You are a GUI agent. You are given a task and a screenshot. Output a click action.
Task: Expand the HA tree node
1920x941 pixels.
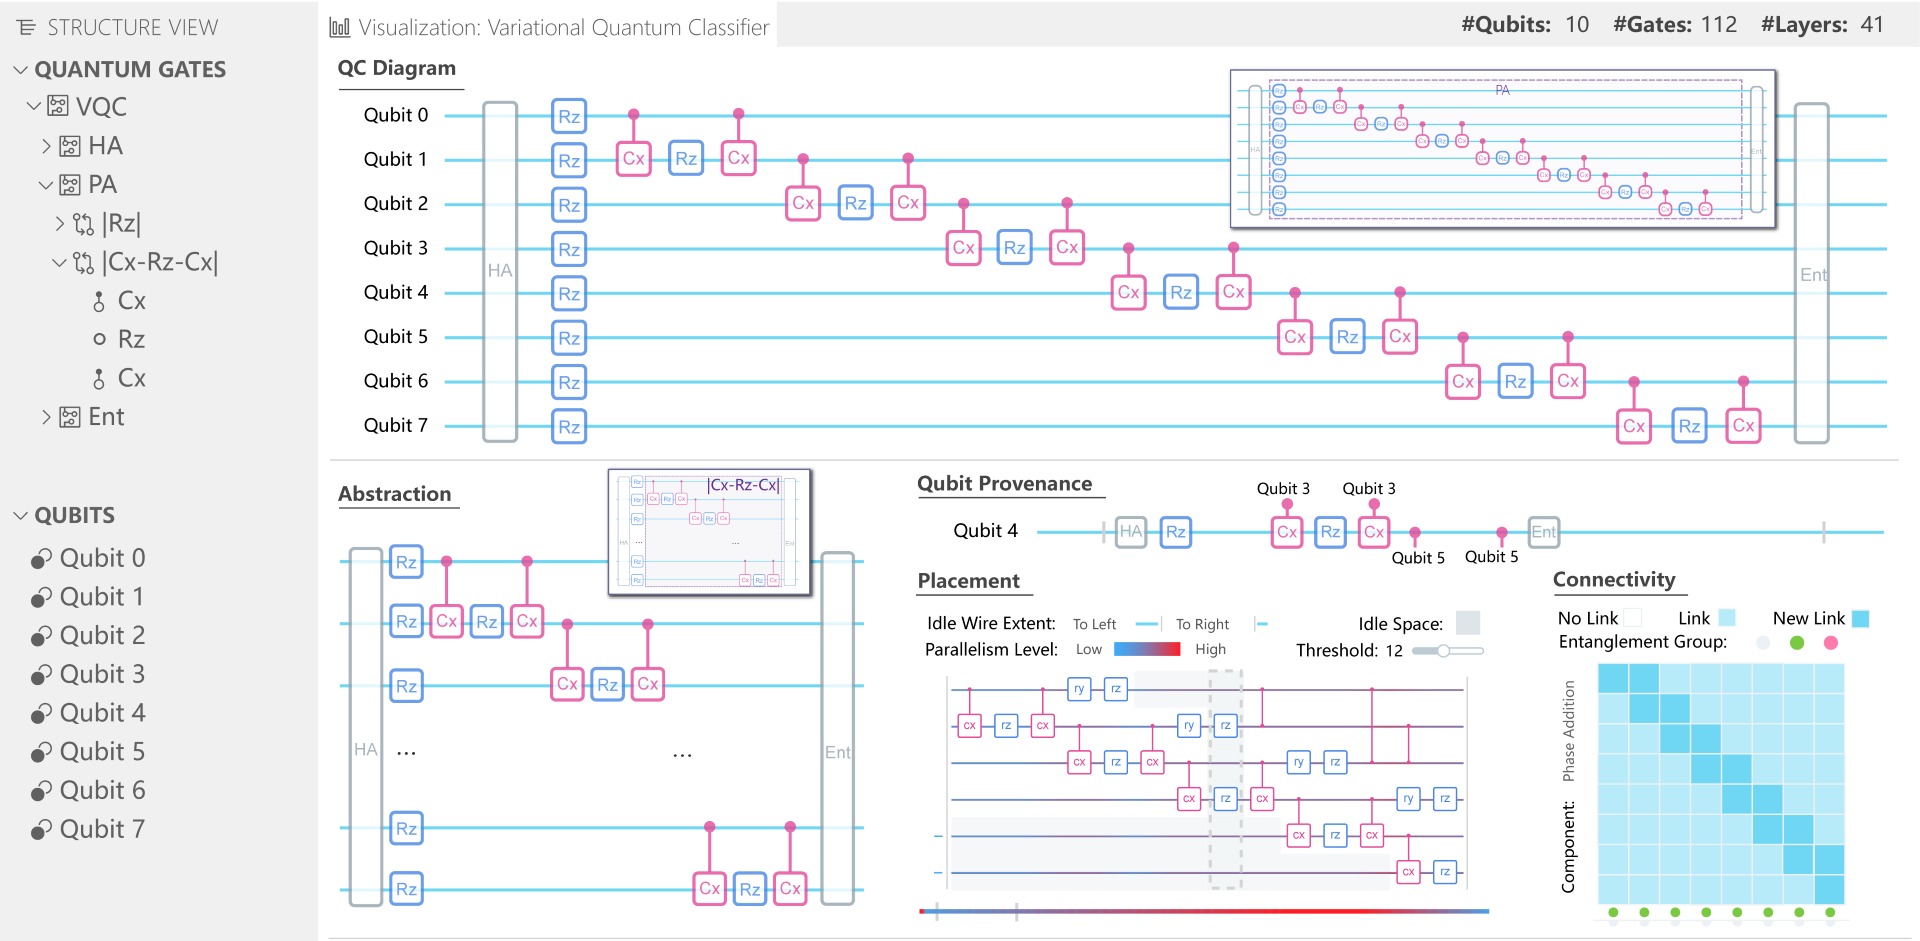point(46,146)
